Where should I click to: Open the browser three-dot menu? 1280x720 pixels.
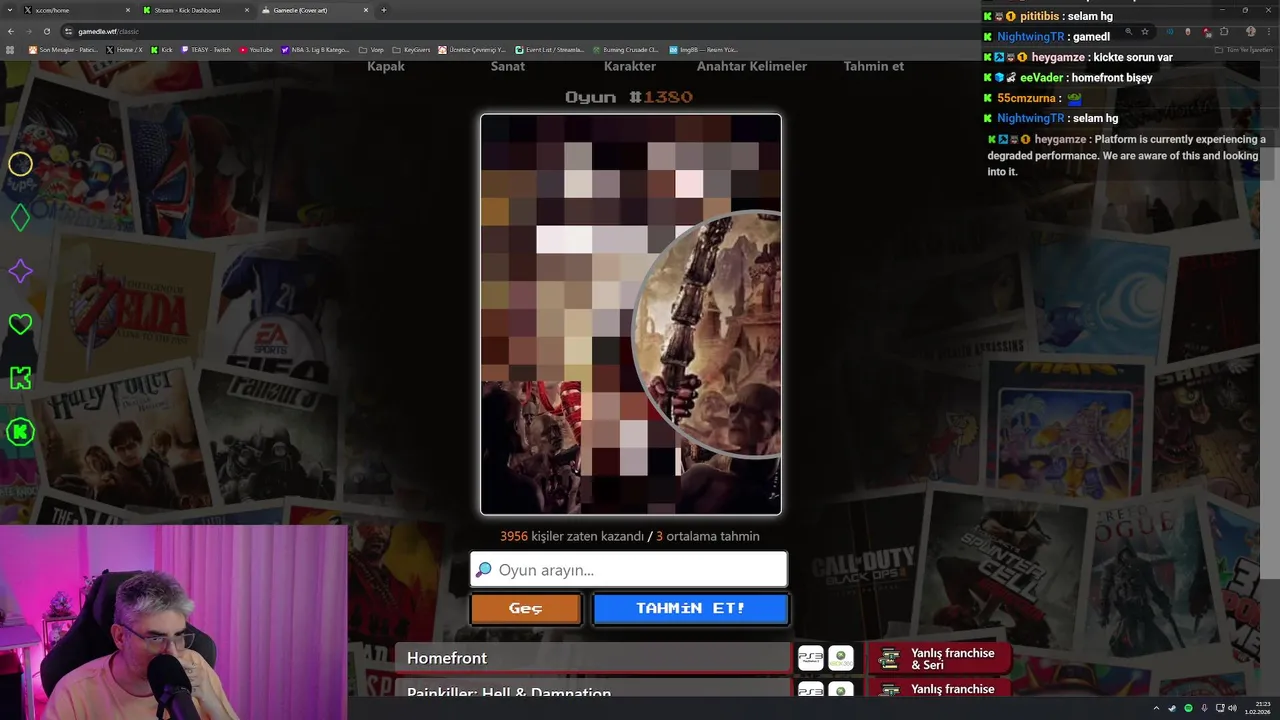click(1269, 31)
